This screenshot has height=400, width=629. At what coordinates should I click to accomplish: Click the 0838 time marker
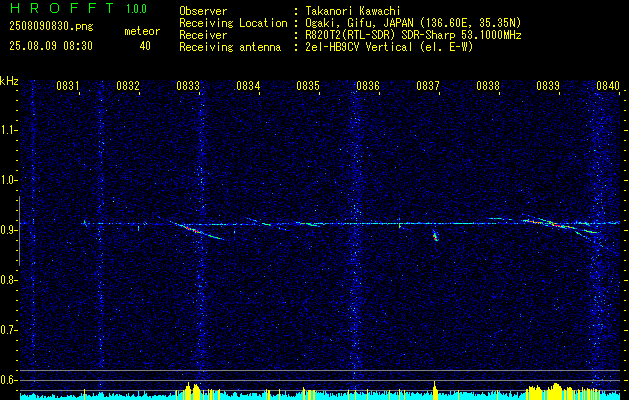tap(488, 85)
